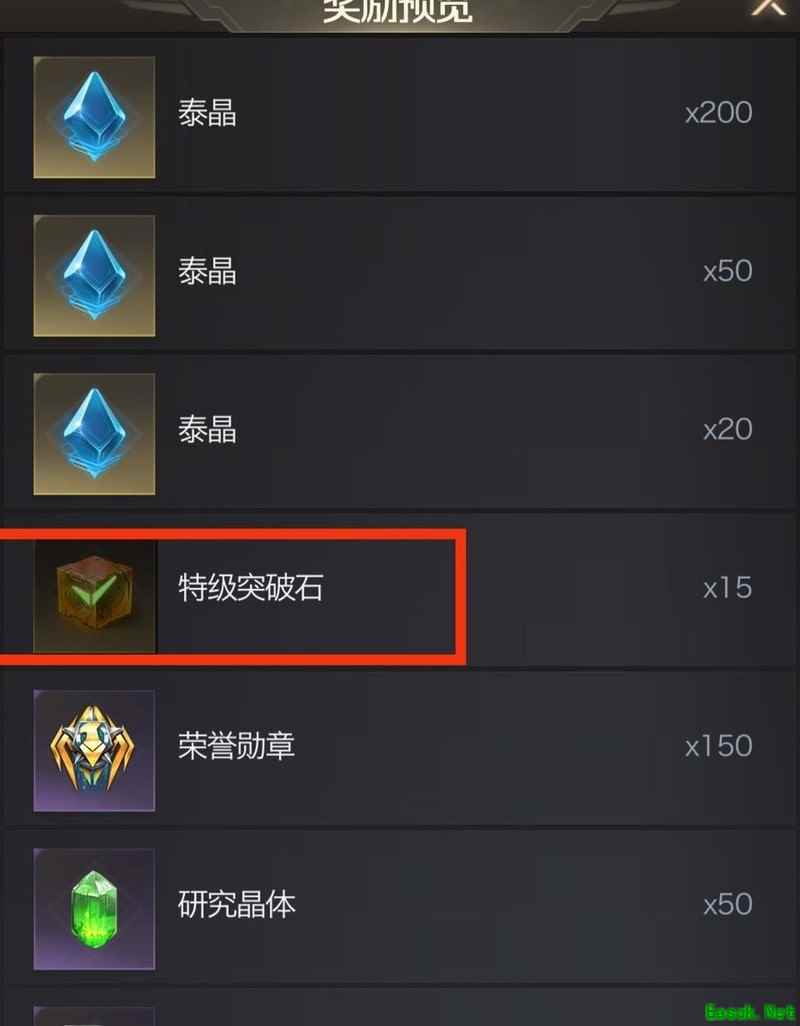The height and width of the screenshot is (1026, 800).
Task: Click the 奖励预览 panel title
Action: pyautogui.click(x=398, y=10)
